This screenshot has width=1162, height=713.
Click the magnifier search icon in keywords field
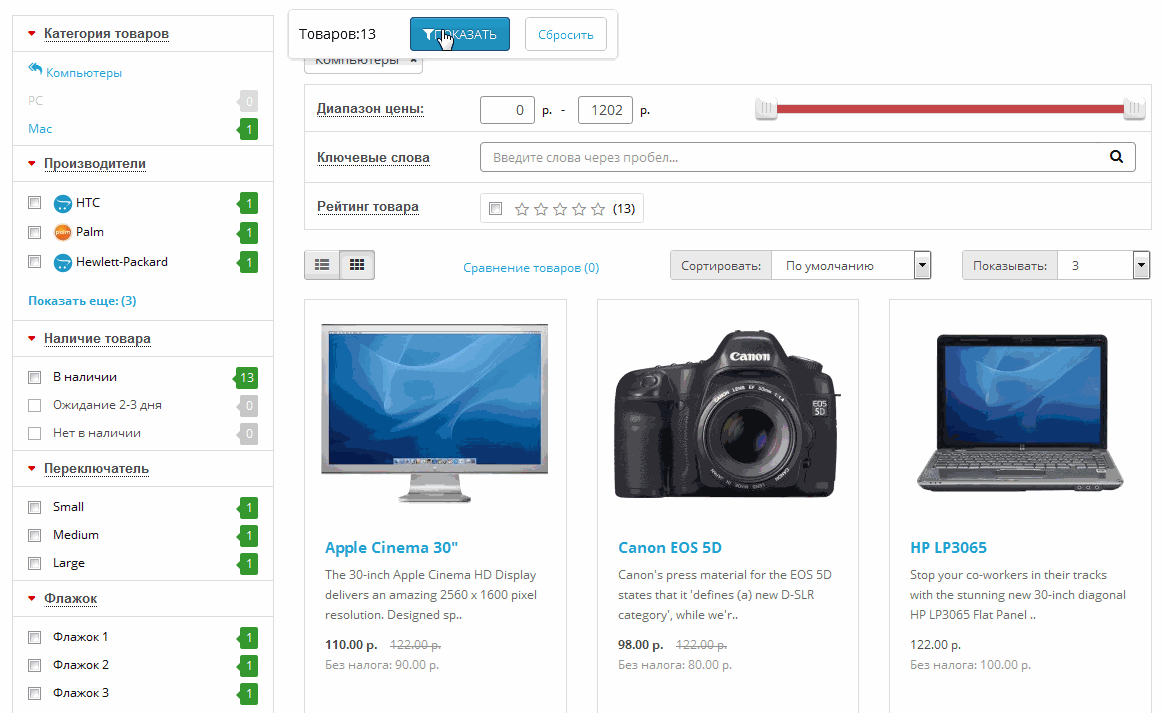tap(1116, 156)
